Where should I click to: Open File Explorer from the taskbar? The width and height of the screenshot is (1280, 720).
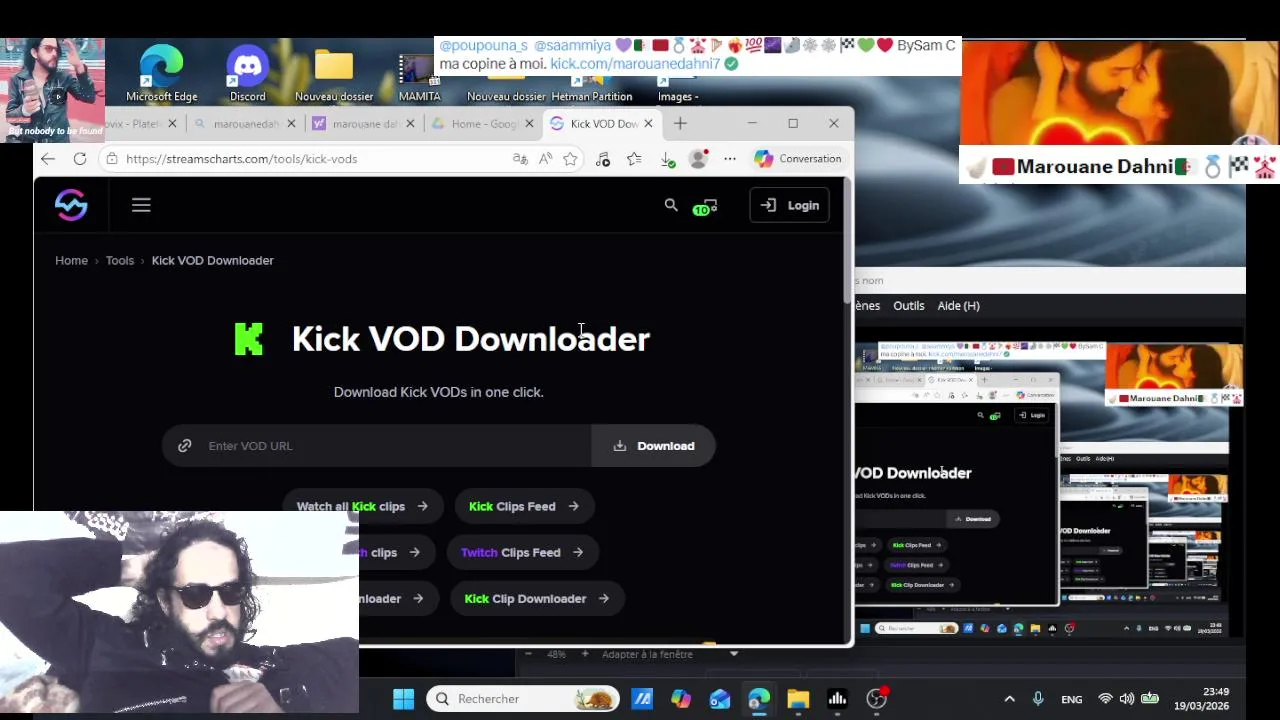point(798,699)
